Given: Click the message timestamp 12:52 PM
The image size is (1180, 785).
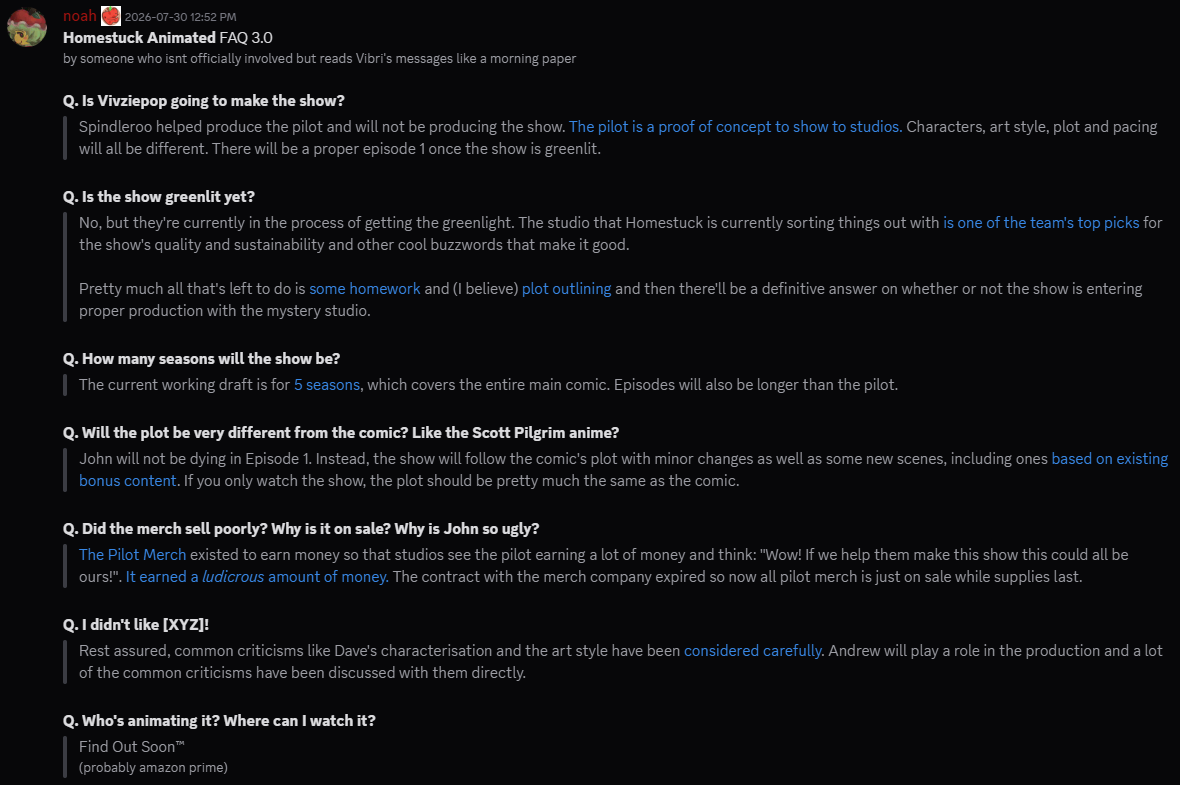Looking at the screenshot, I should pyautogui.click(x=180, y=17).
